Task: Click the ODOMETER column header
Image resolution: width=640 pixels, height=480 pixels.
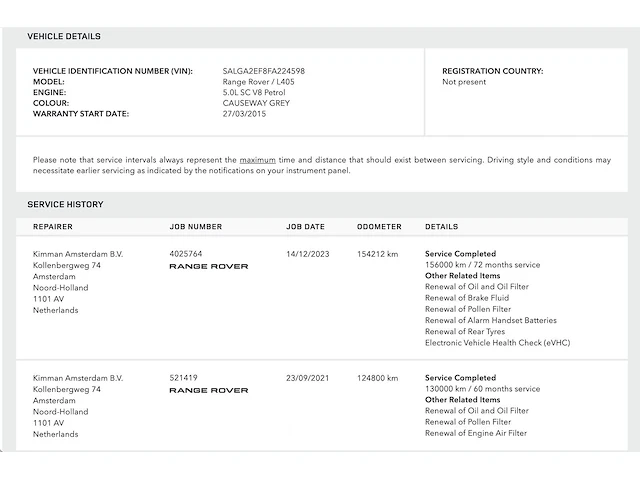Action: pos(379,227)
